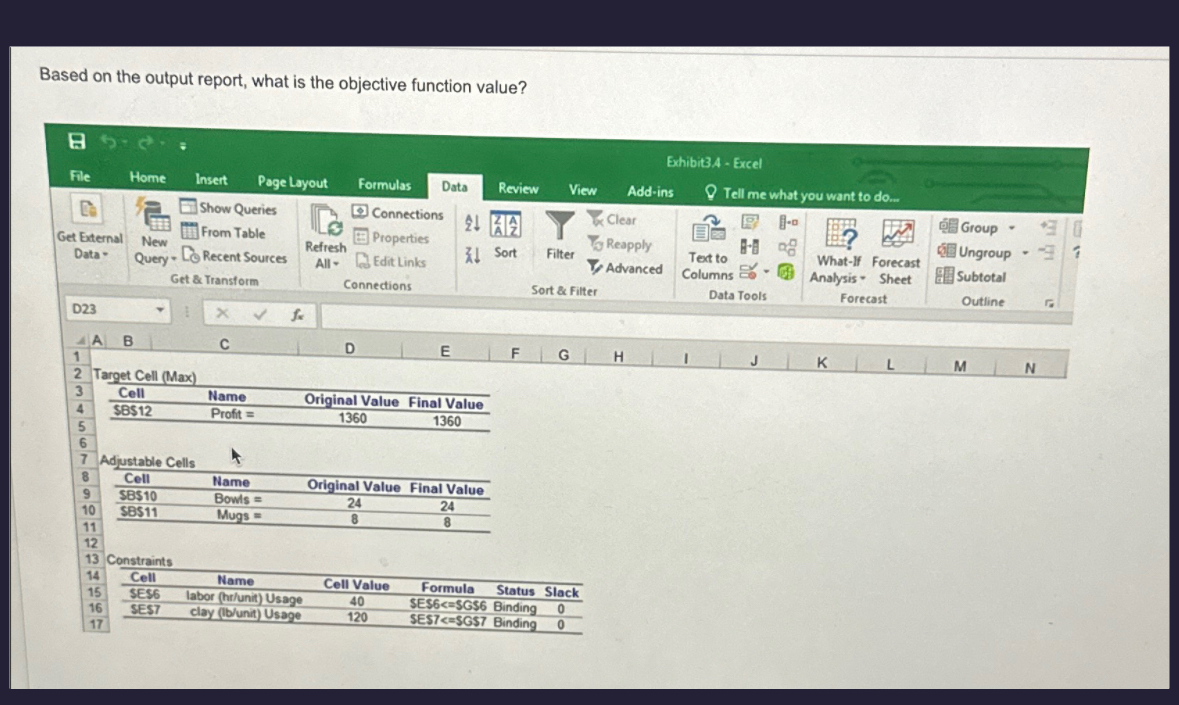The image size is (1179, 705).
Task: Open Advanced filter options
Action: coord(626,268)
